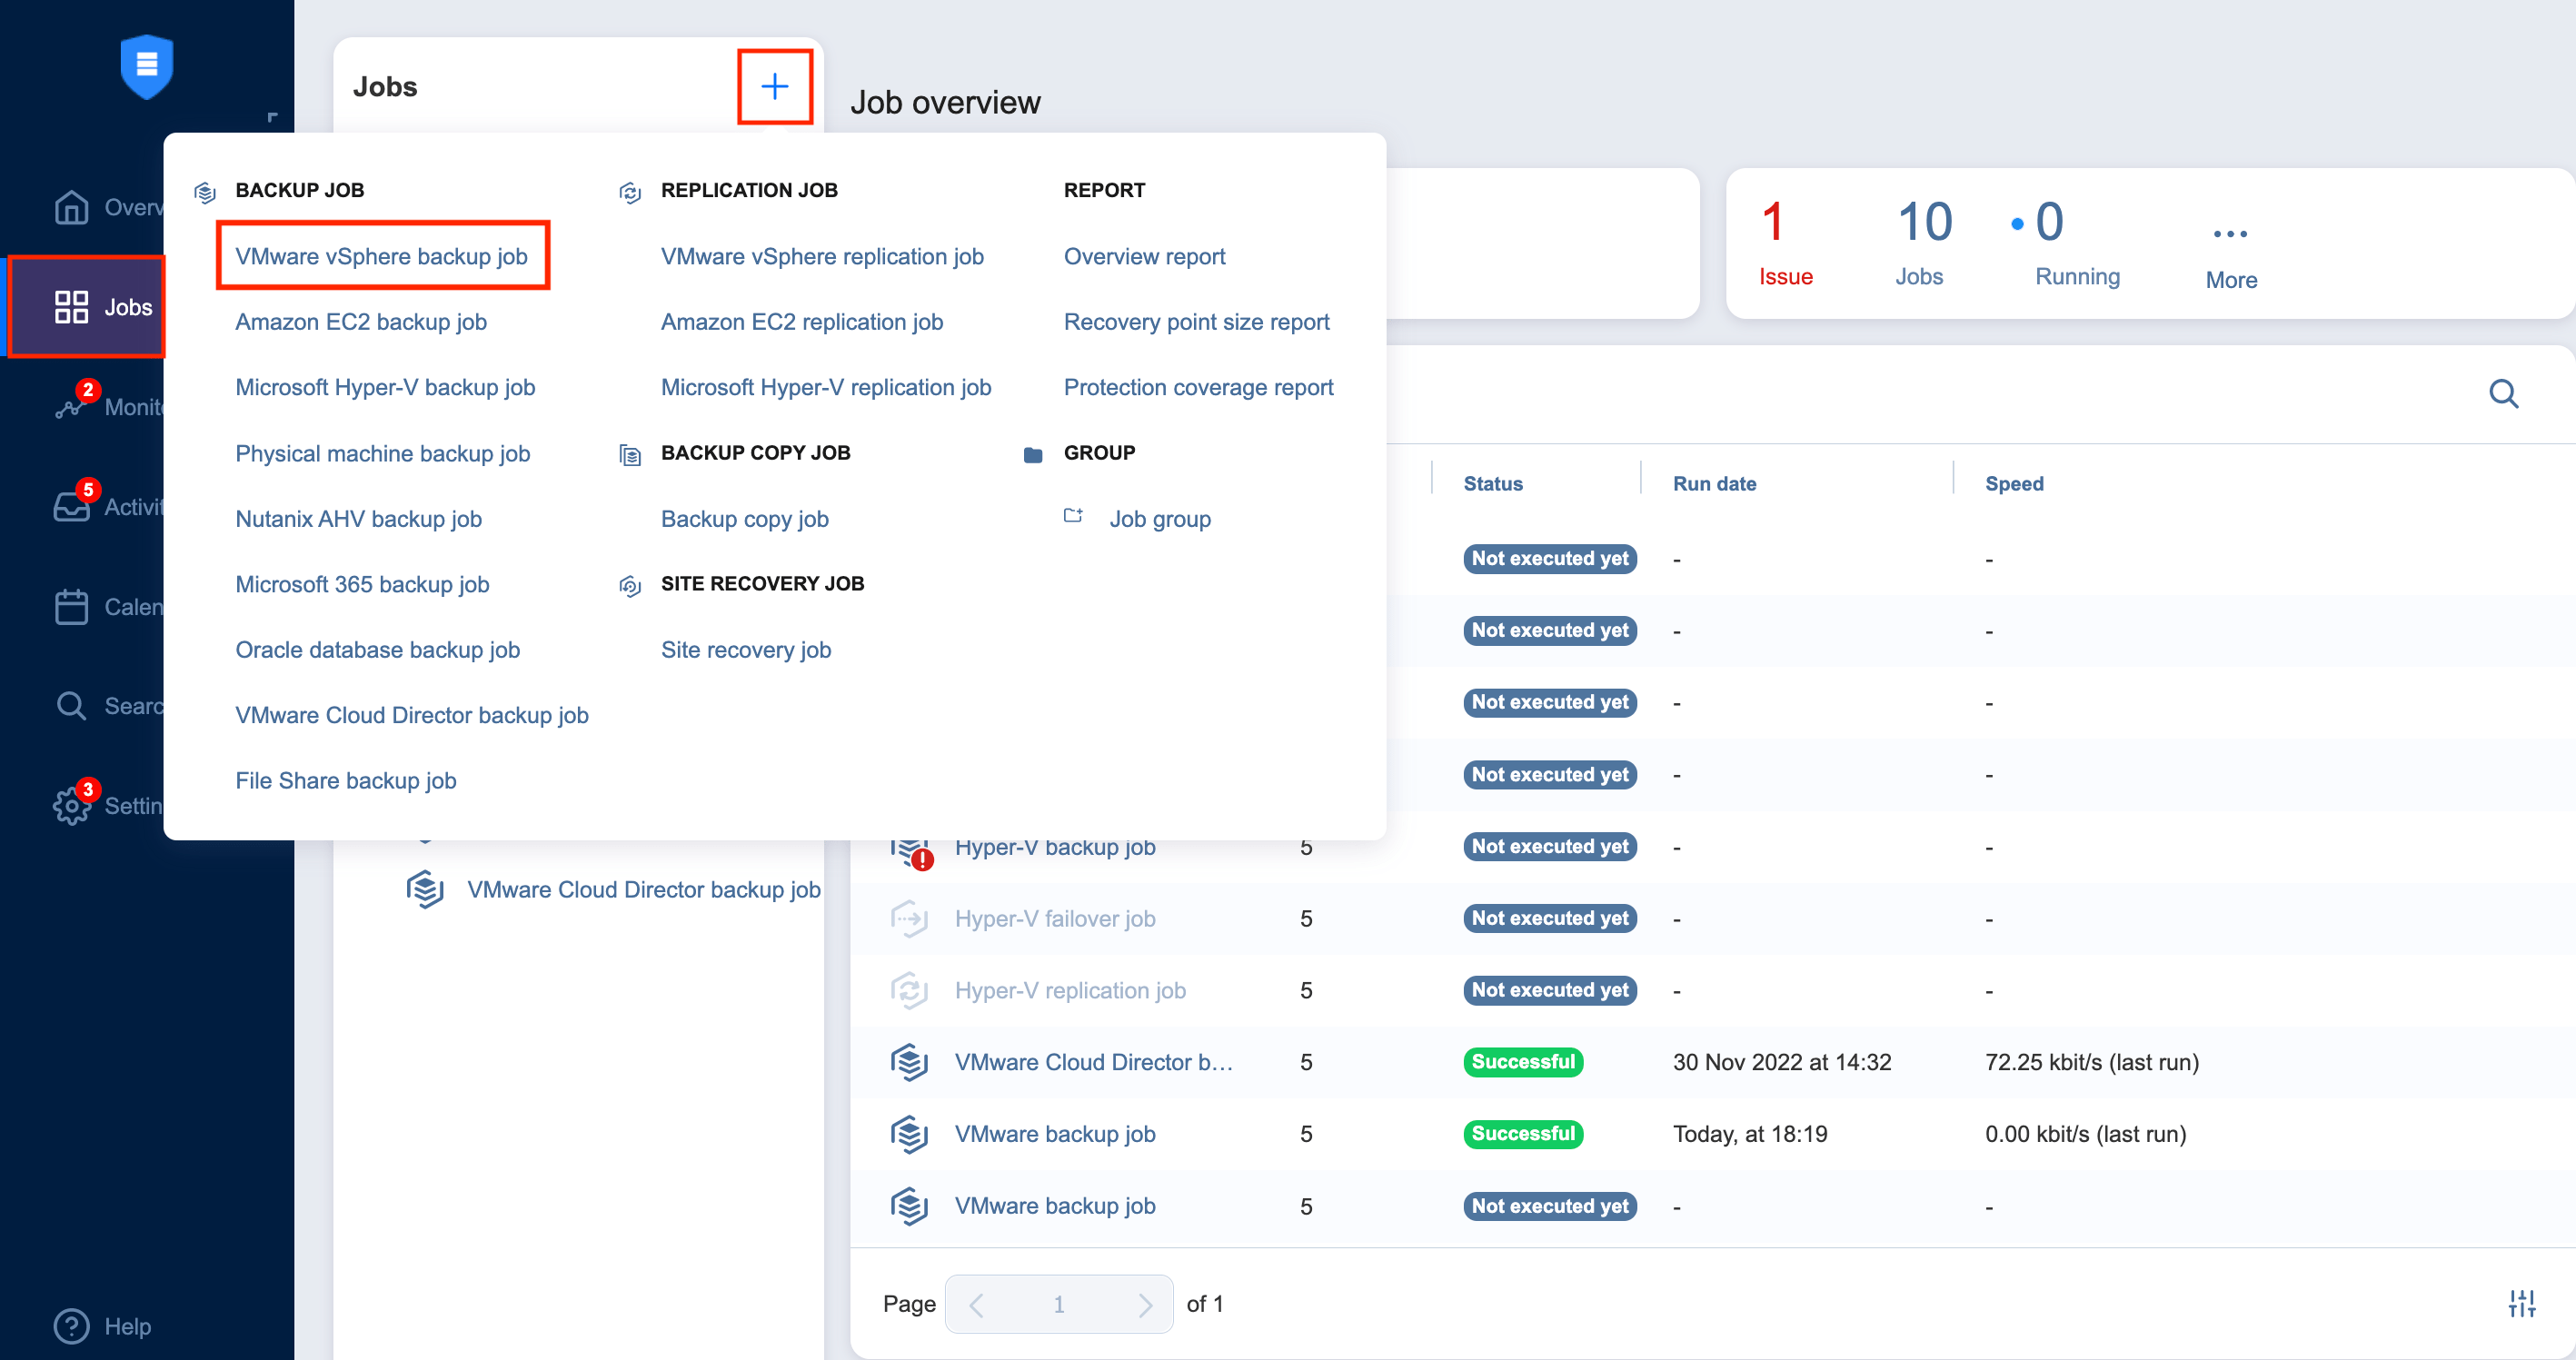Select Job group under the GROUP section

pyautogui.click(x=1160, y=518)
